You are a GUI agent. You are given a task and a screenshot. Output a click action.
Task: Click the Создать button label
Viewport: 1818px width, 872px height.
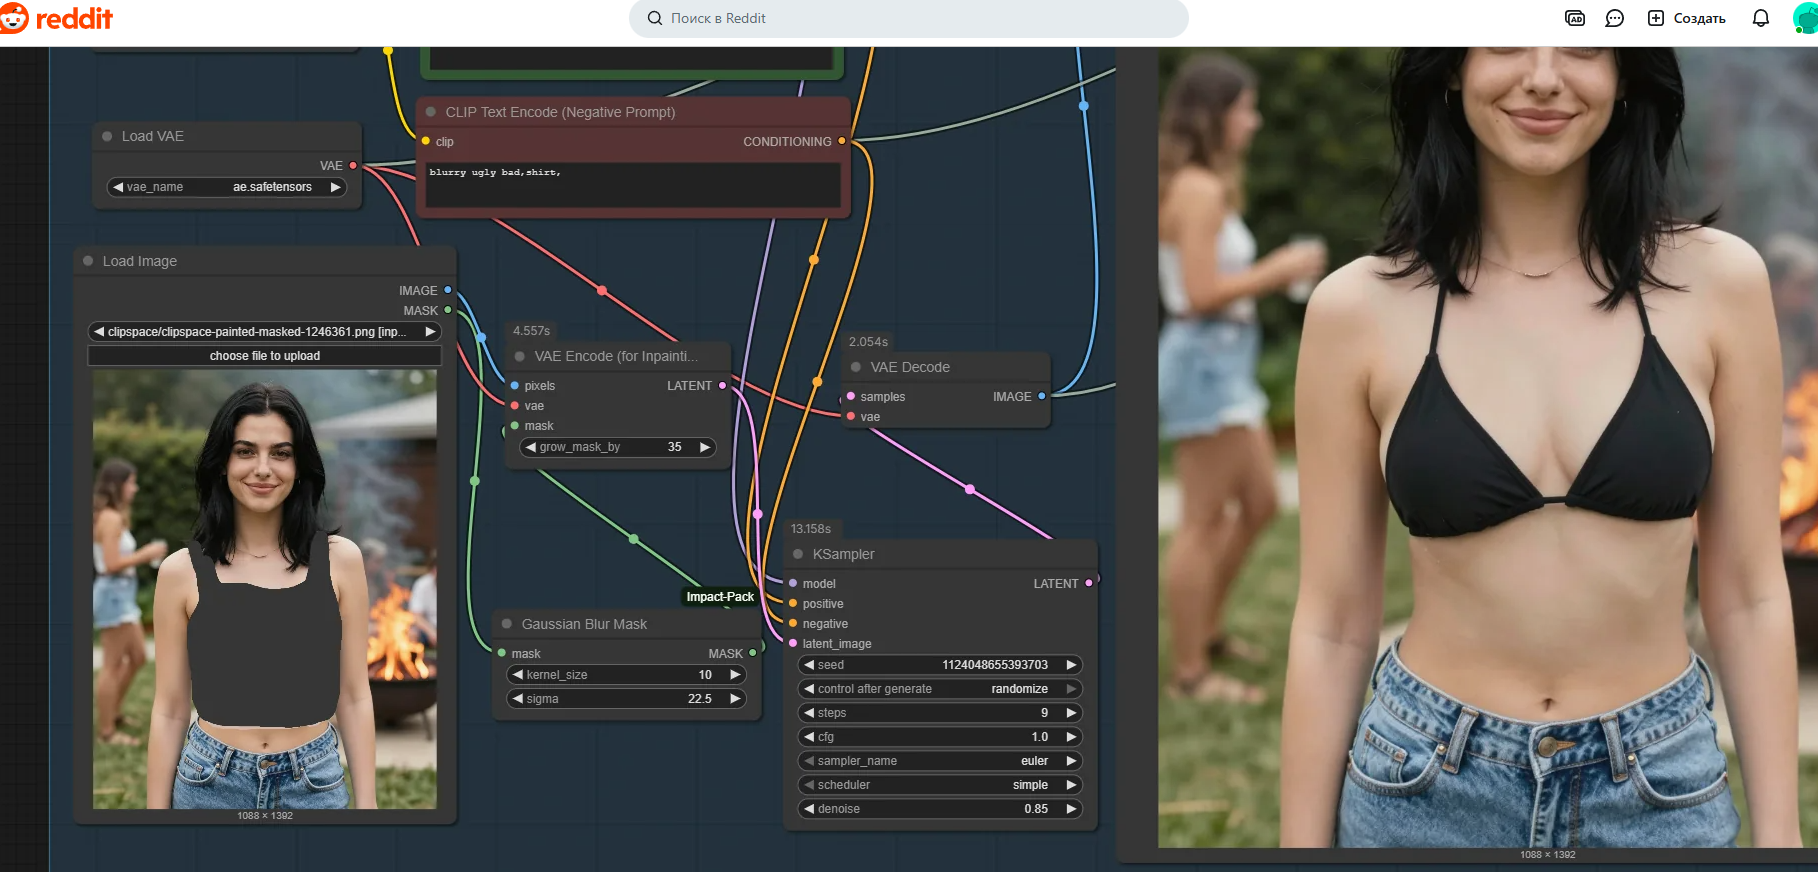[x=1699, y=18]
